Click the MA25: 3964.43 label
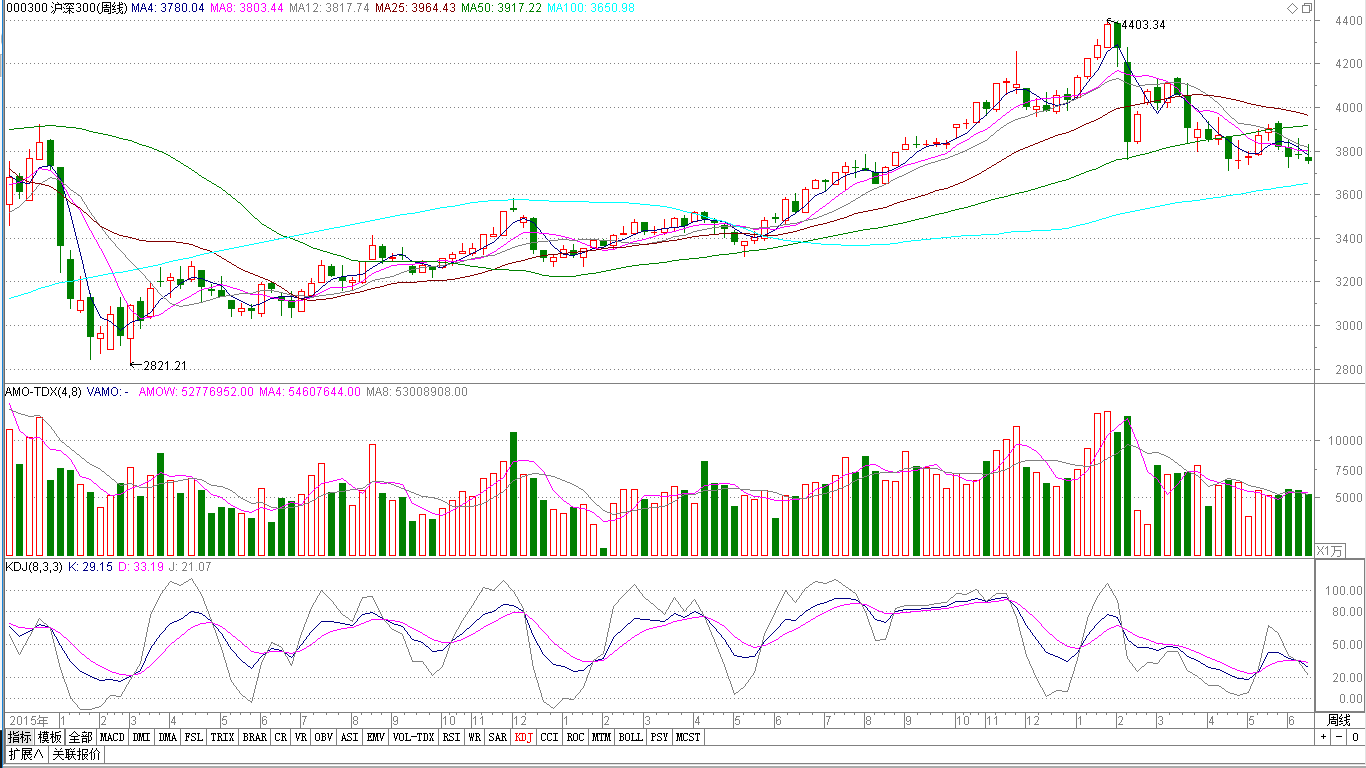Viewport: 1366px width, 768px height. click(415, 8)
